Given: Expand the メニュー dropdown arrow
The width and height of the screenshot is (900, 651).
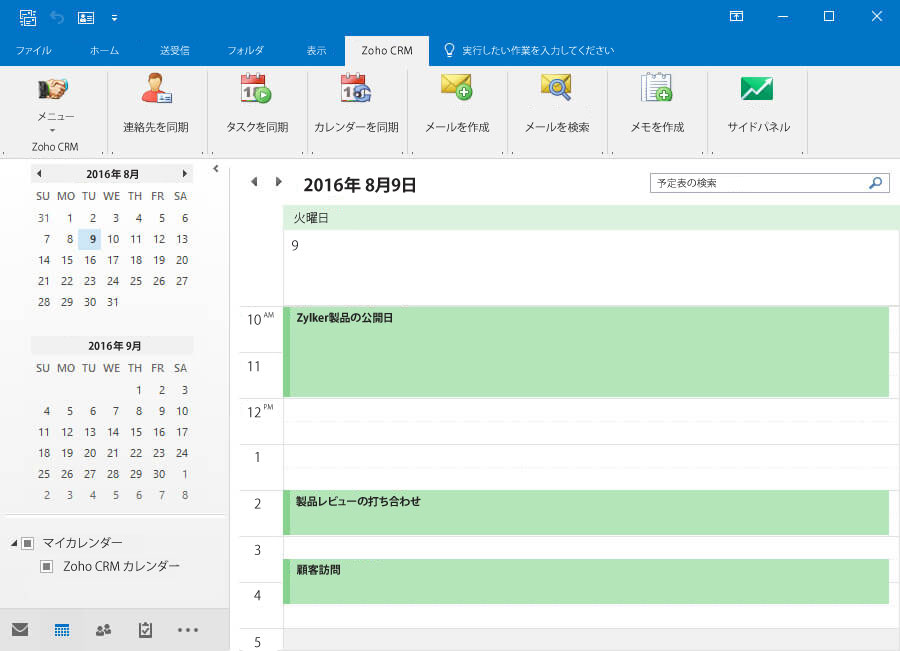Looking at the screenshot, I should pyautogui.click(x=53, y=130).
